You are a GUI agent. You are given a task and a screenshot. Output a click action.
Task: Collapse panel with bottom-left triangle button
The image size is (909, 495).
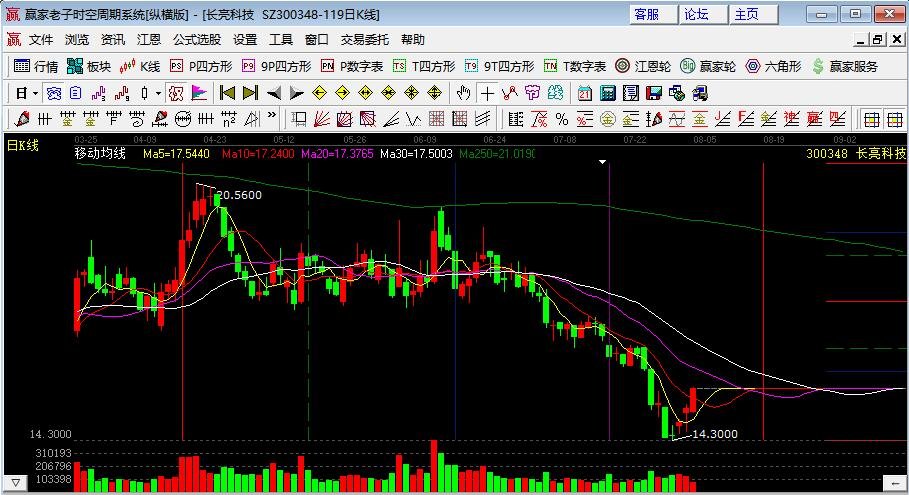click(x=15, y=482)
